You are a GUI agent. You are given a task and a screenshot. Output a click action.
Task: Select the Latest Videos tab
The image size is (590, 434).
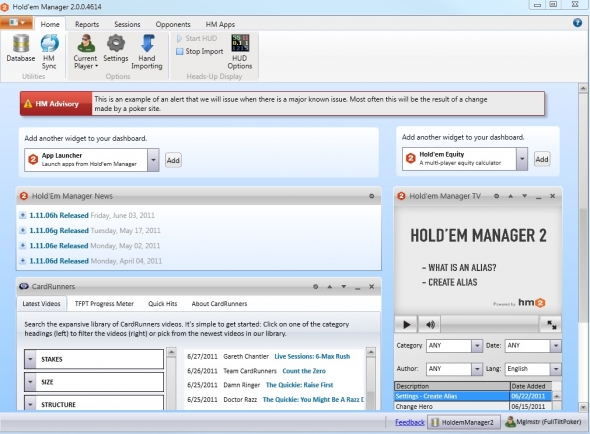pyautogui.click(x=41, y=304)
